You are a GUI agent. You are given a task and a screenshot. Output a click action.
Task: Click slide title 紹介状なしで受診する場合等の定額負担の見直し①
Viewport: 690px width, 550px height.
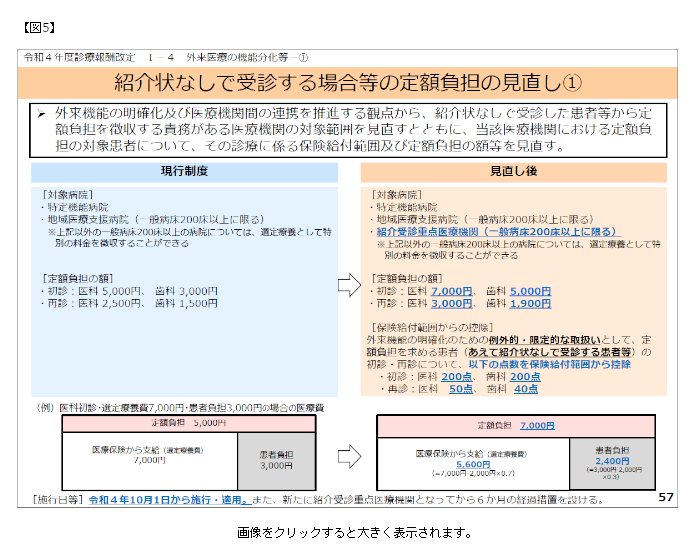(x=348, y=83)
